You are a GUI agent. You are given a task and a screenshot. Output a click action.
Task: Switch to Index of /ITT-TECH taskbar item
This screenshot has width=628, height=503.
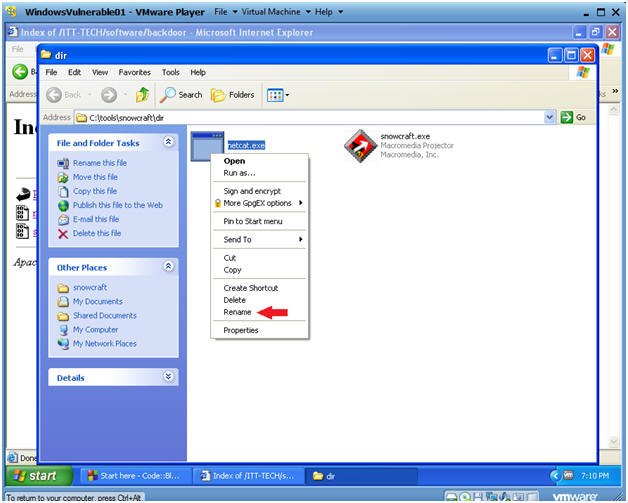pos(248,476)
